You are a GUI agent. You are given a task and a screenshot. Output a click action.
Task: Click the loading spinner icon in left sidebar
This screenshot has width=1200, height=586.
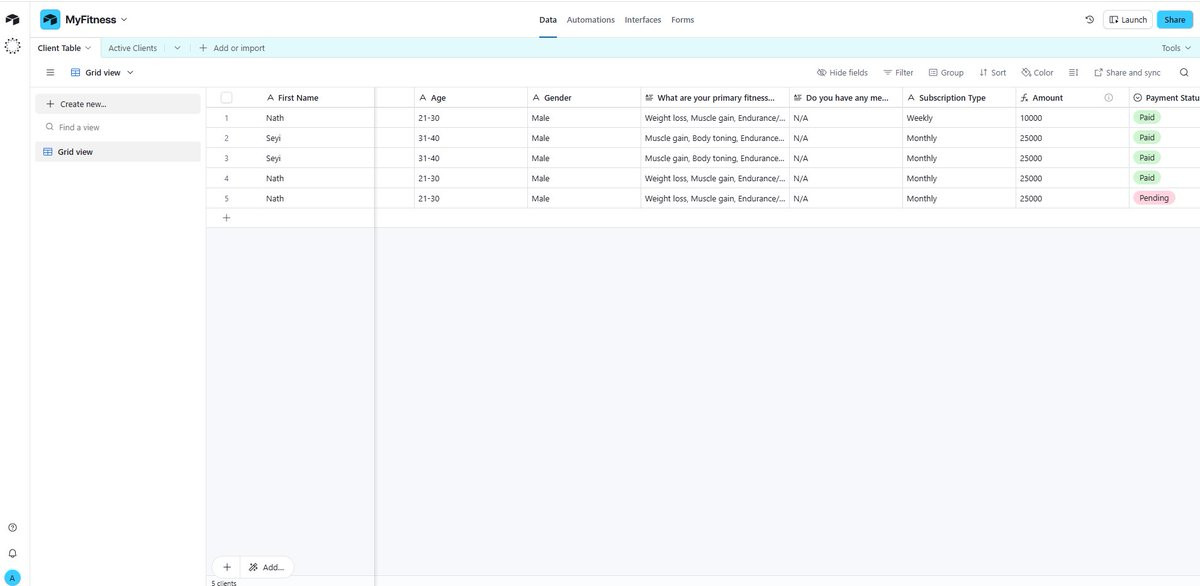pyautogui.click(x=12, y=46)
